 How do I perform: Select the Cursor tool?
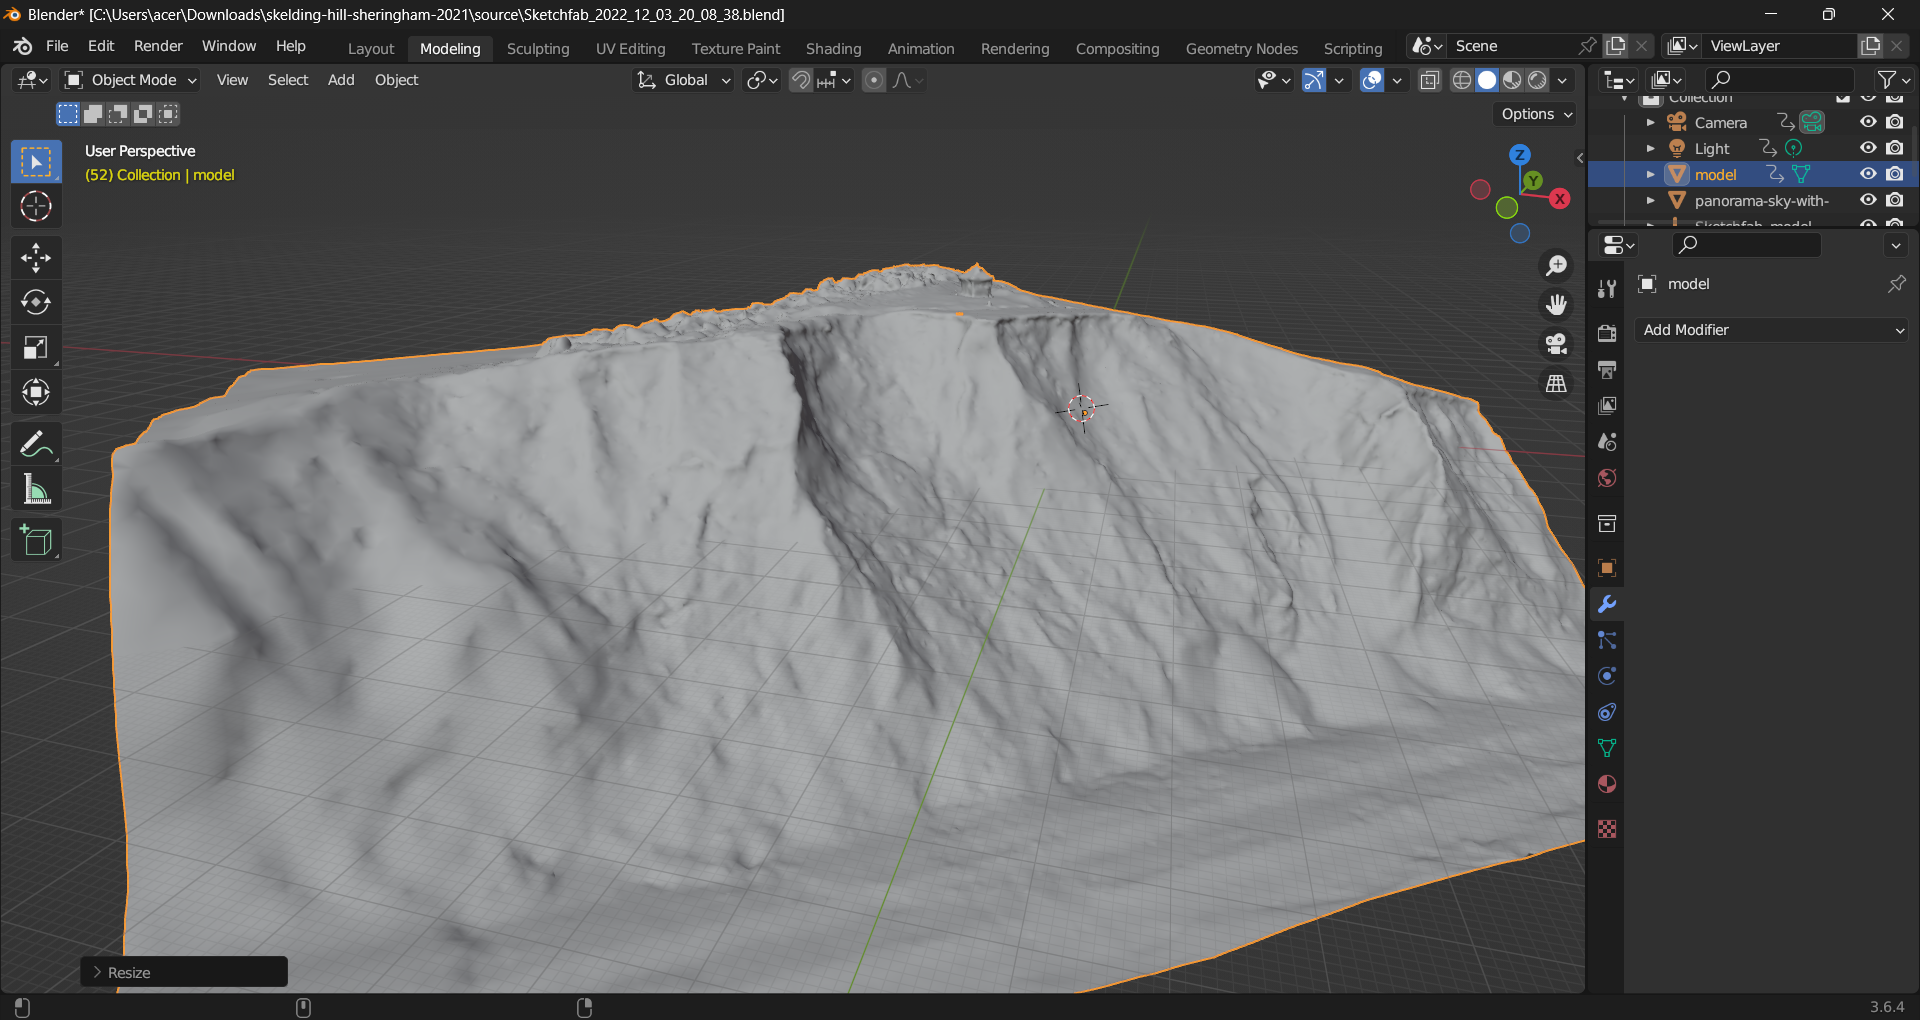point(36,206)
